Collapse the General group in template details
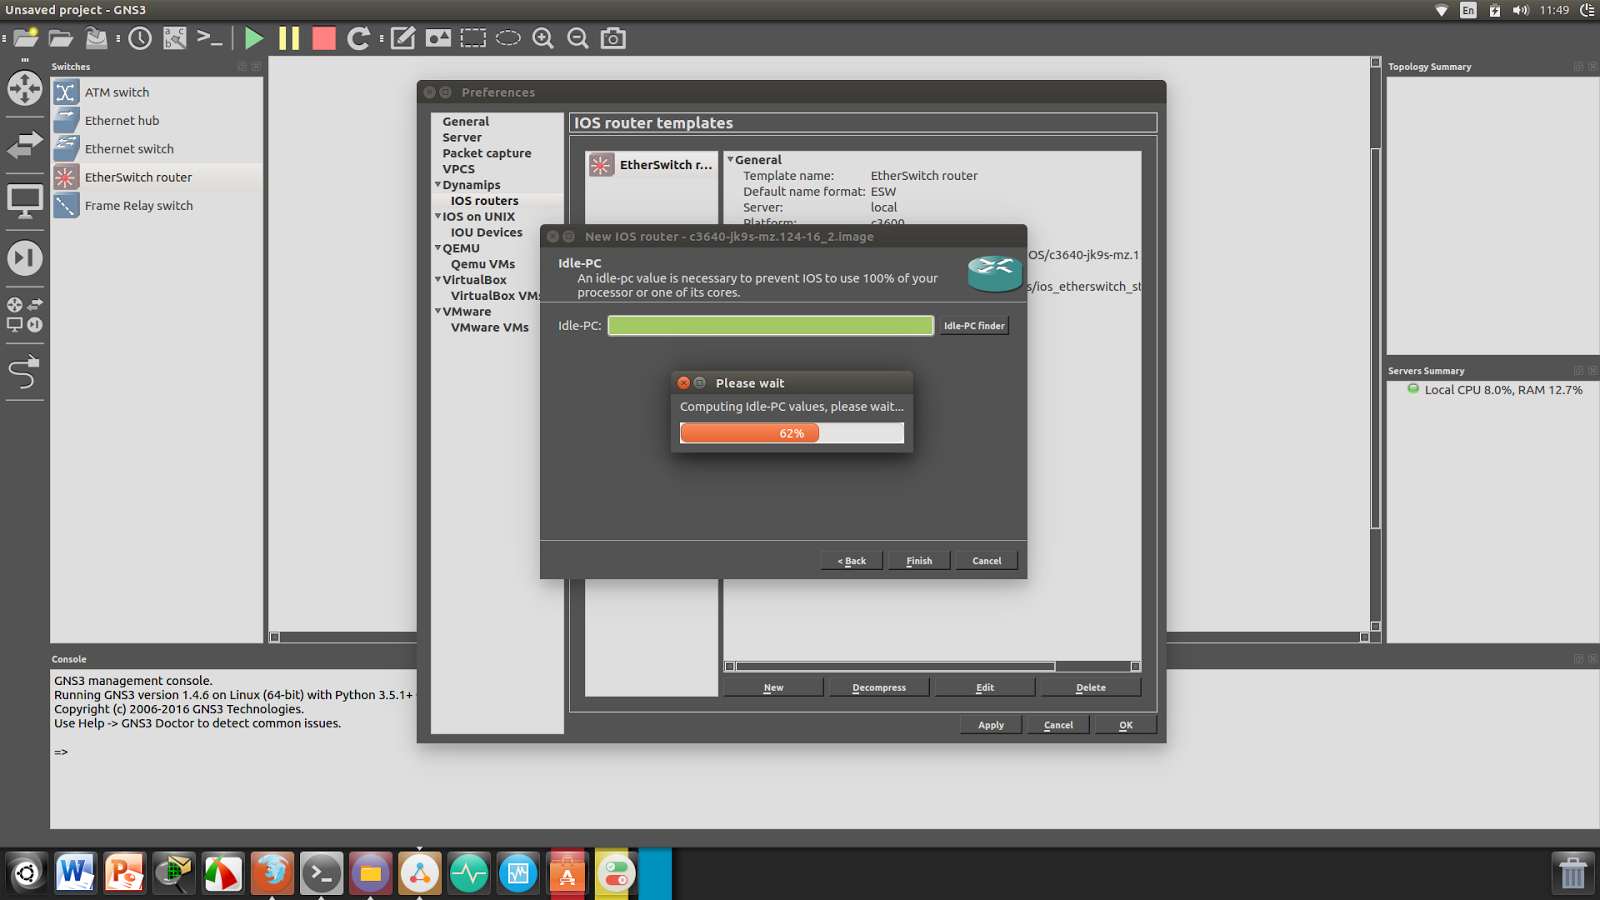Image resolution: width=1600 pixels, height=900 pixels. tap(730, 159)
